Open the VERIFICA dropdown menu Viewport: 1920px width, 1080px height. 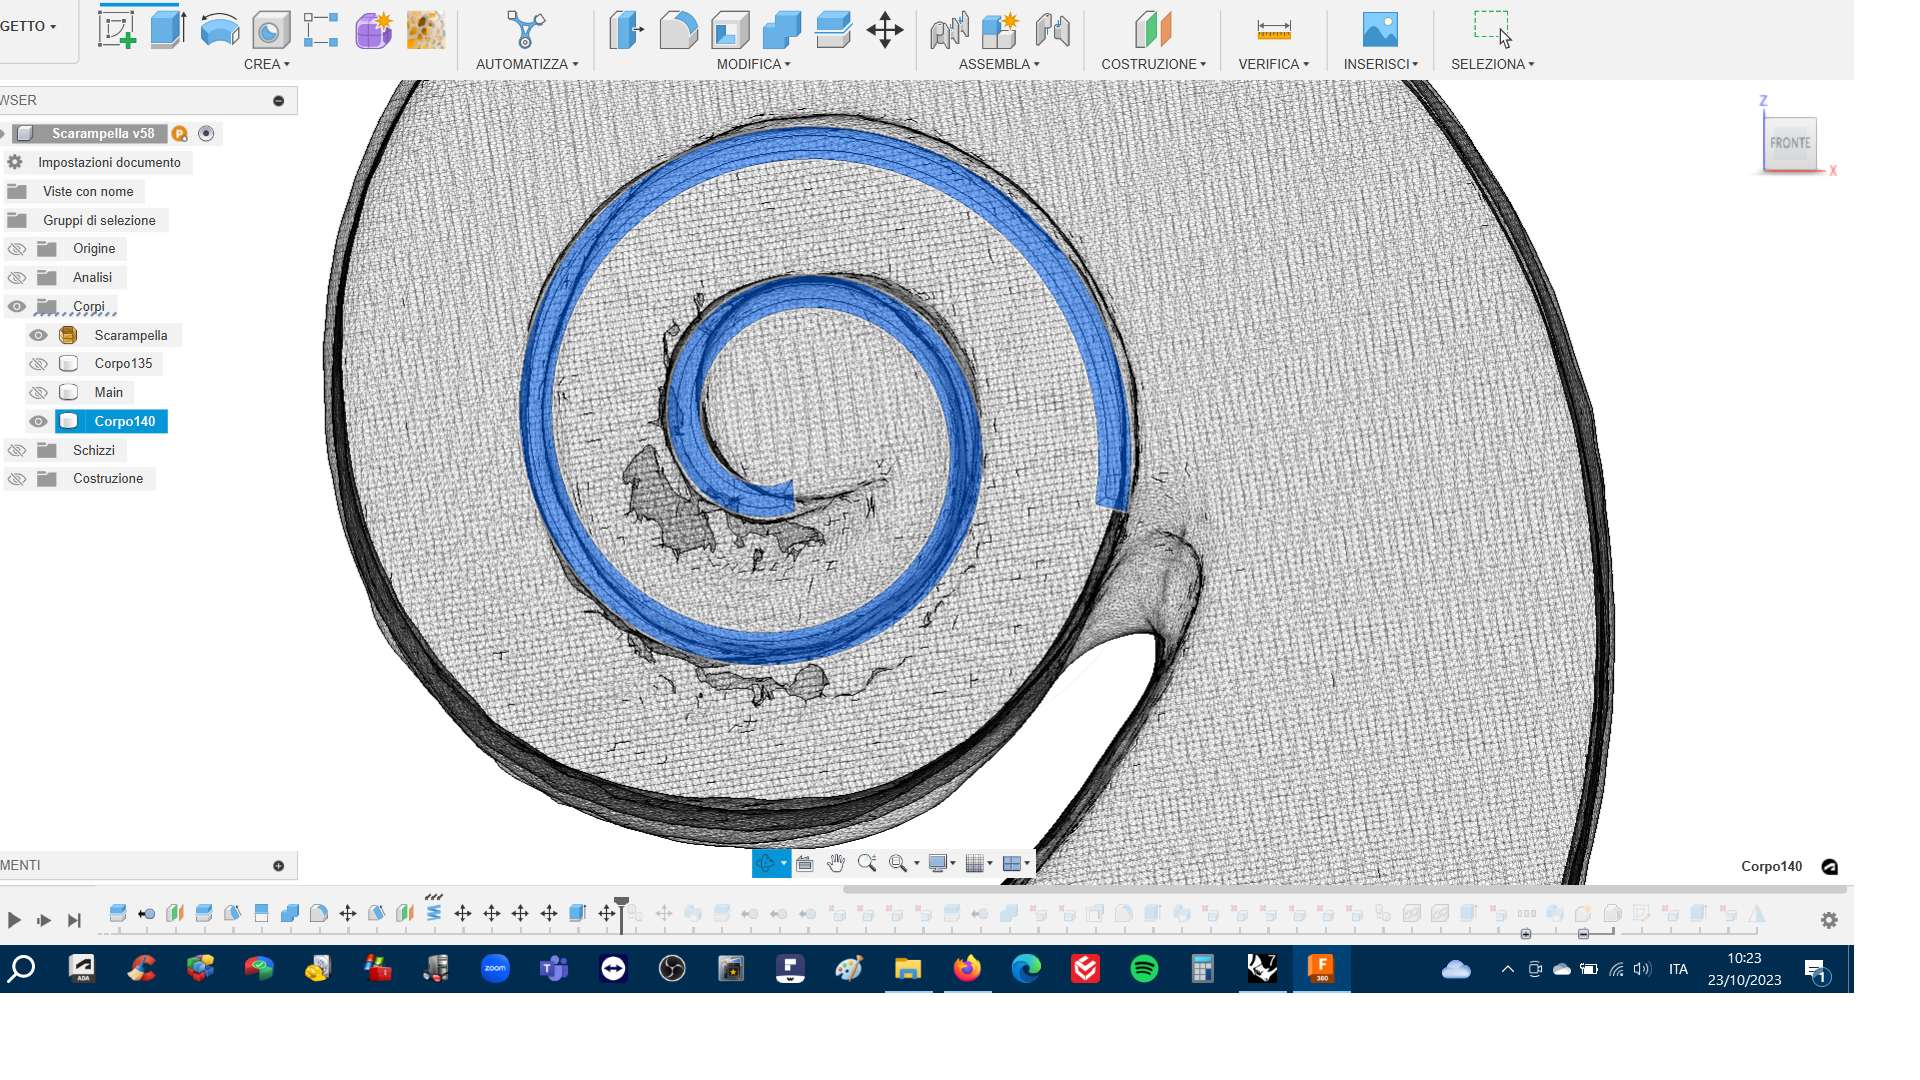(x=1273, y=64)
